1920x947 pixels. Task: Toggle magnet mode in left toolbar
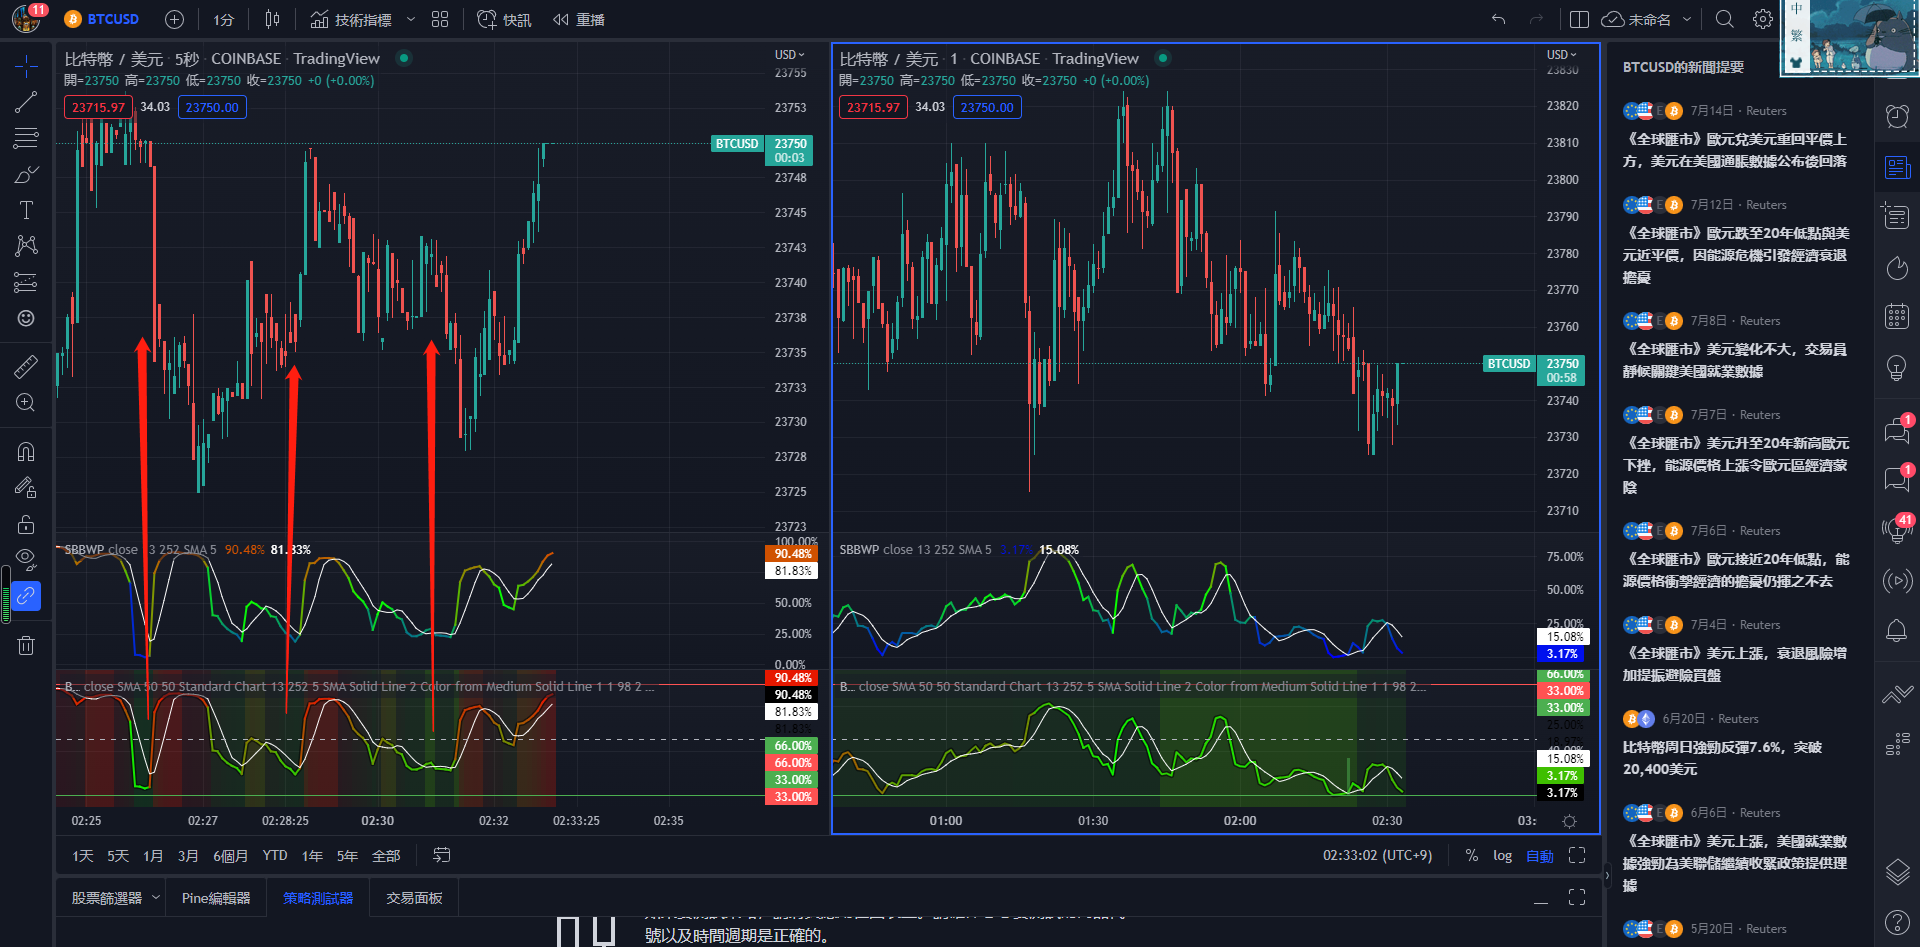(x=26, y=451)
